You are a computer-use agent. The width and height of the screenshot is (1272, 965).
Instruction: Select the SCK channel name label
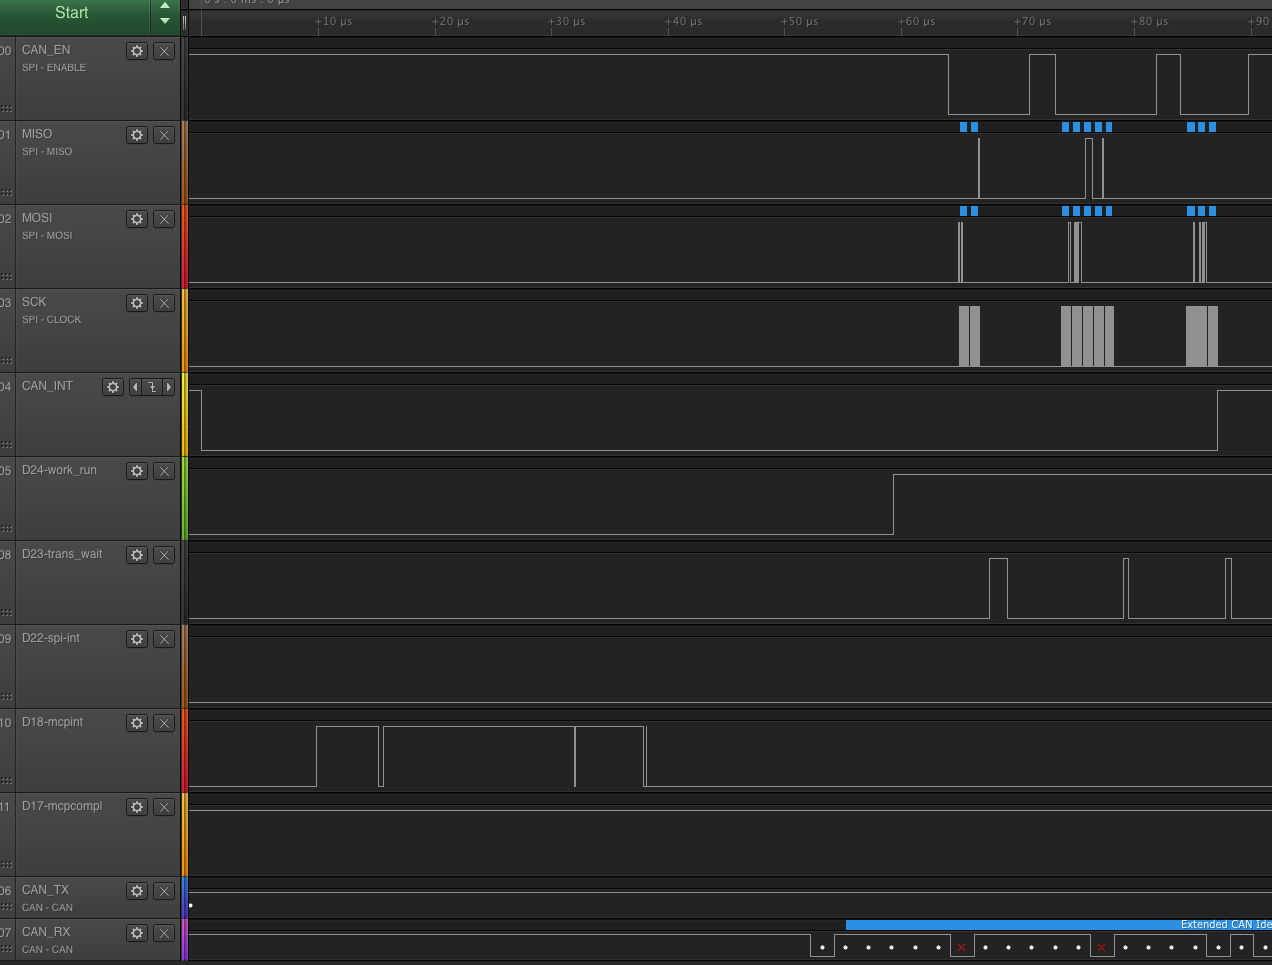click(34, 302)
